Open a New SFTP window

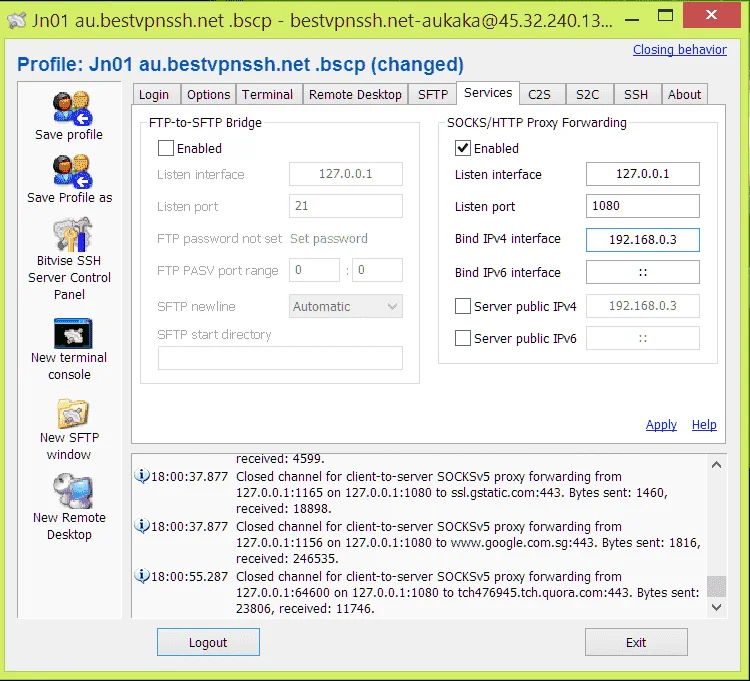pos(73,413)
